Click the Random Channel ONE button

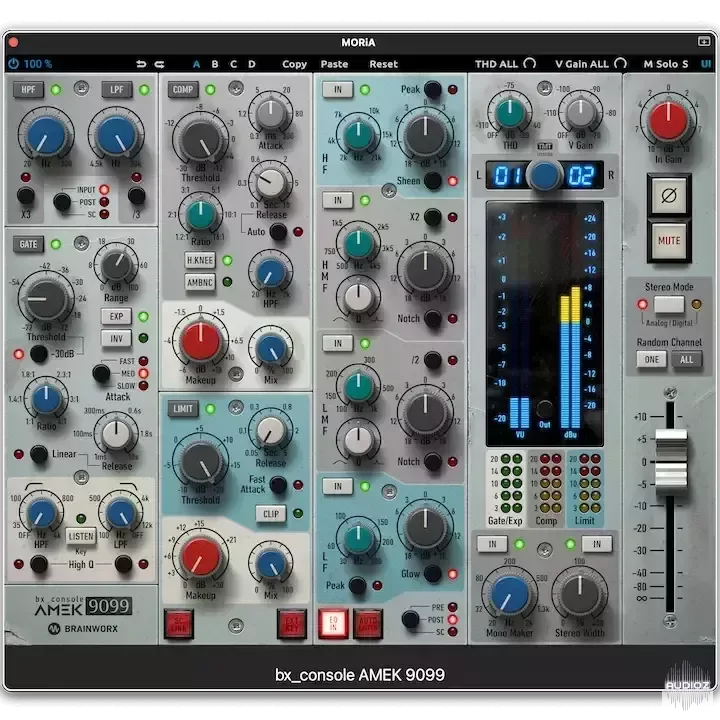point(652,360)
